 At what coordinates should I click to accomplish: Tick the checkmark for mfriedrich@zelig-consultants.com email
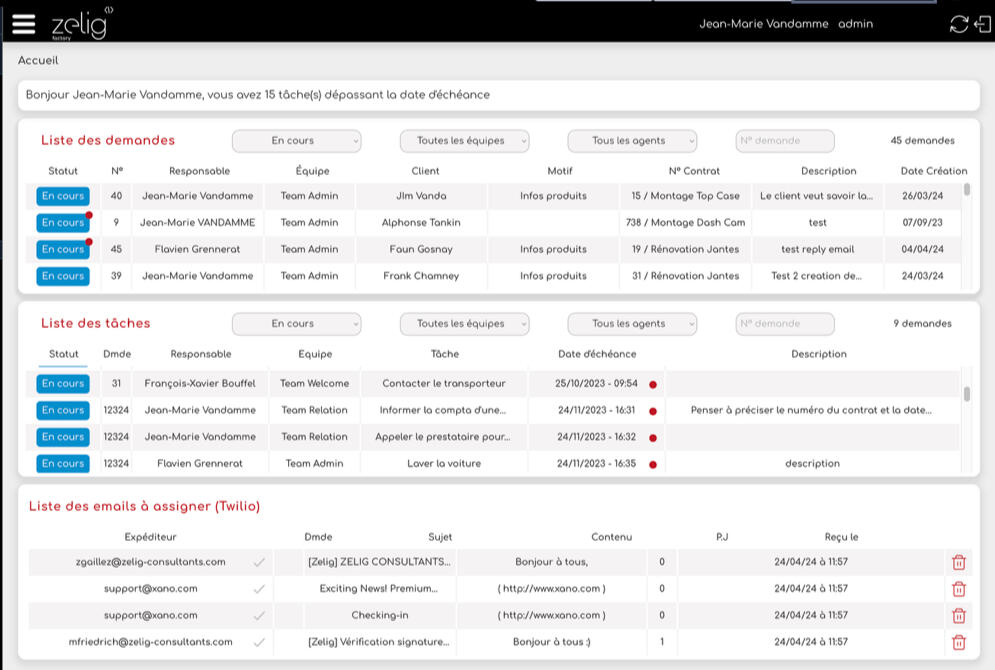tap(259, 642)
